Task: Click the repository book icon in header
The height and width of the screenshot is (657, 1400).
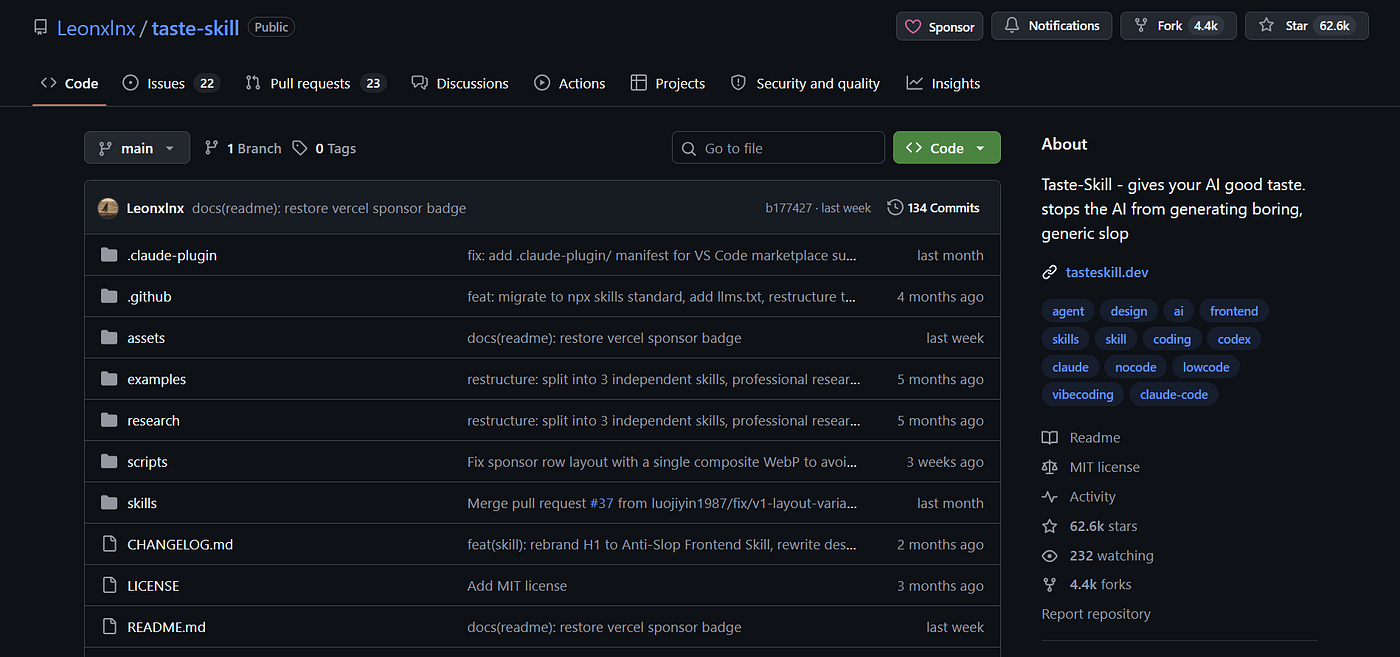Action: coord(40,28)
